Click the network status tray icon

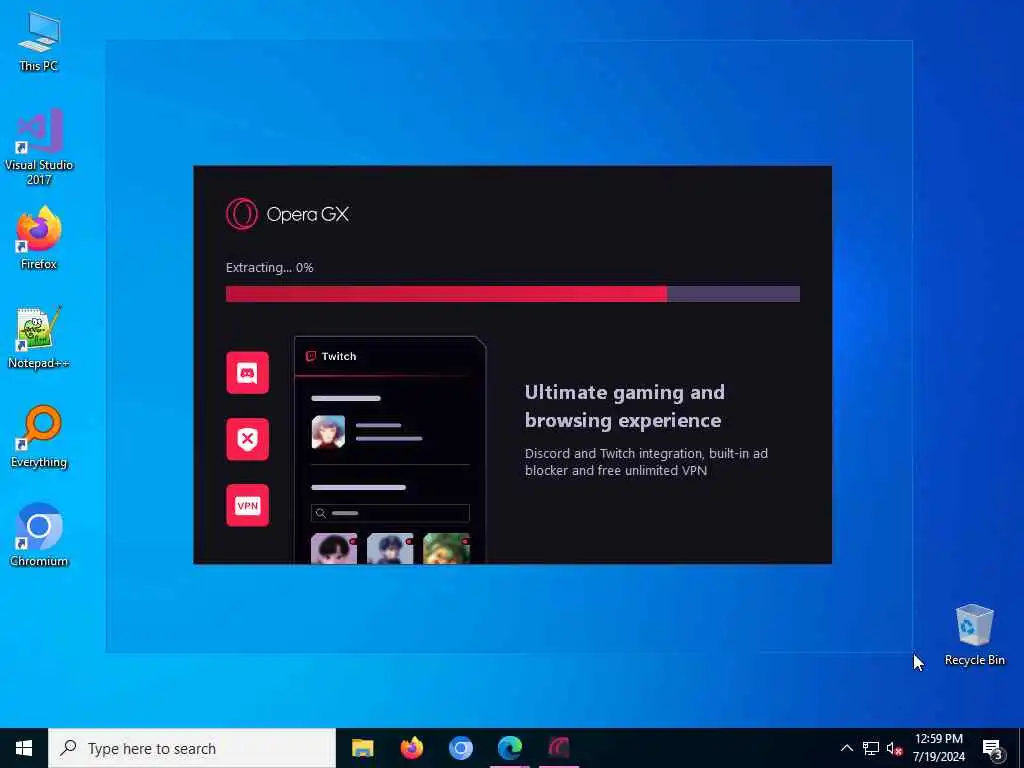871,748
